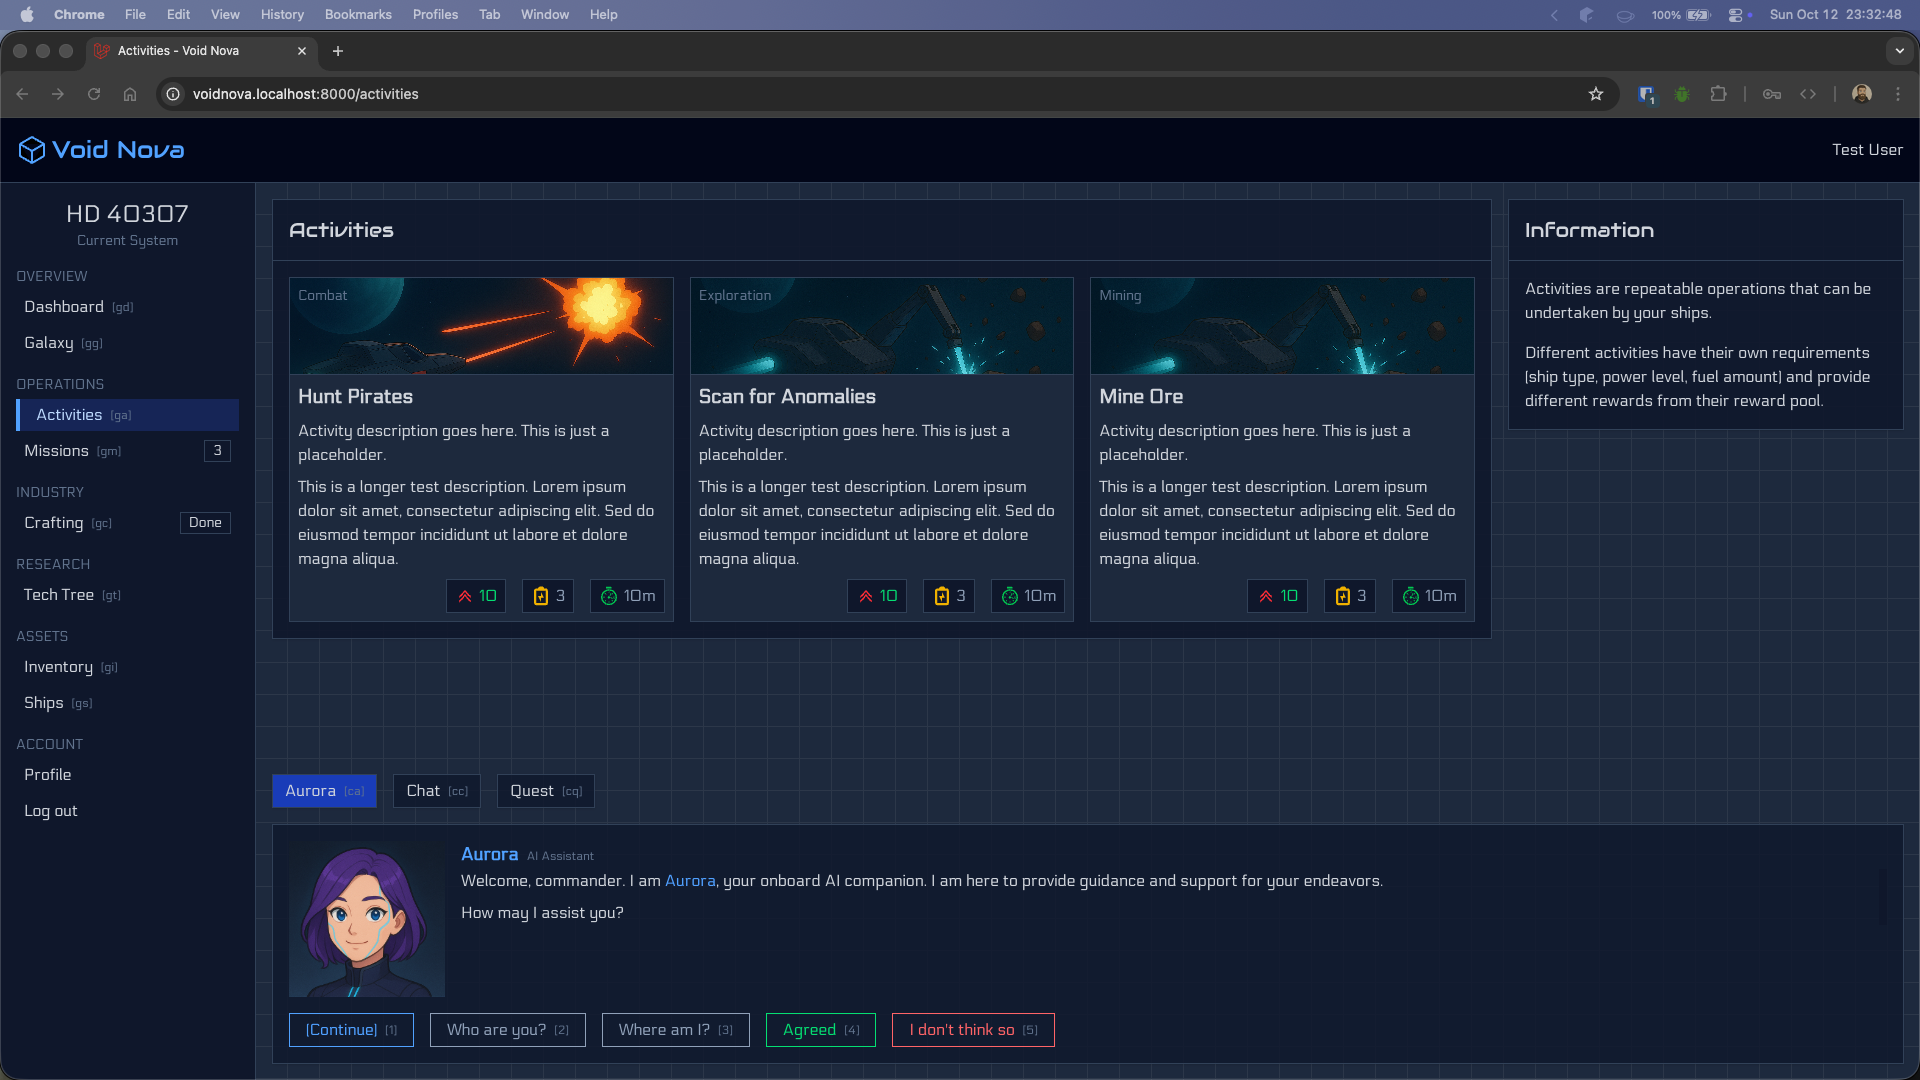Click the Void Nova cube logo icon

tap(32, 150)
